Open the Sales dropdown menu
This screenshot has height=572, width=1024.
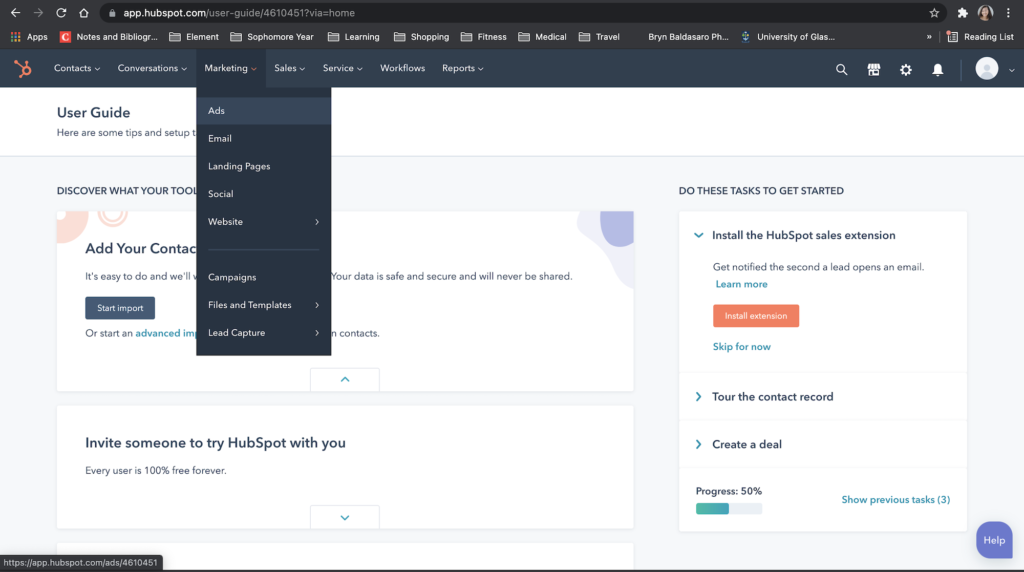coord(289,68)
